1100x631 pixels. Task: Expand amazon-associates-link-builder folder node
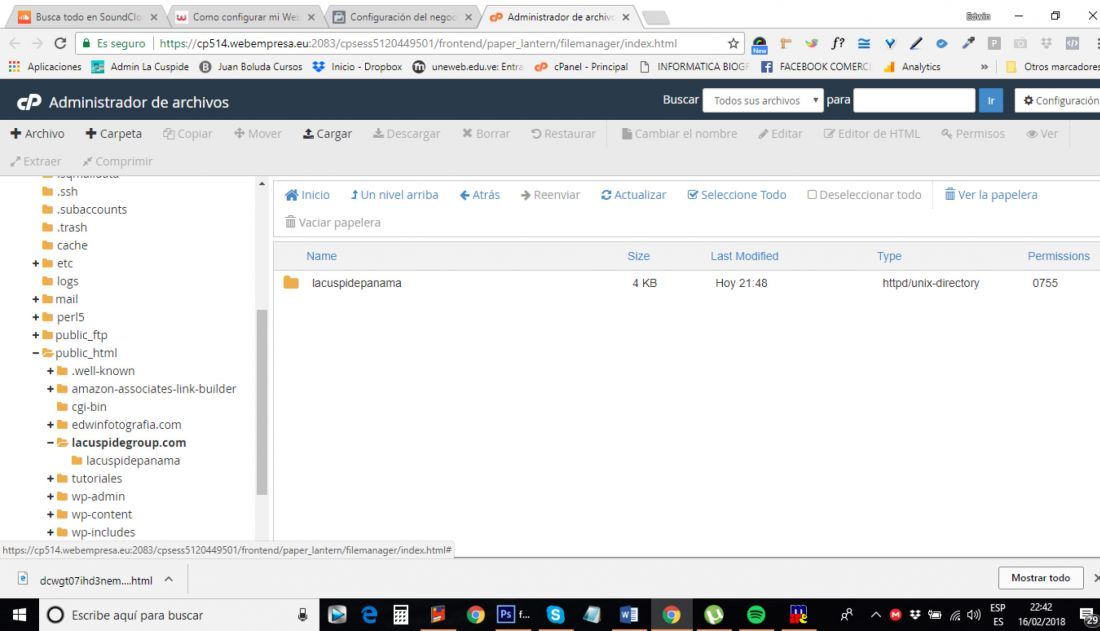pos(51,389)
